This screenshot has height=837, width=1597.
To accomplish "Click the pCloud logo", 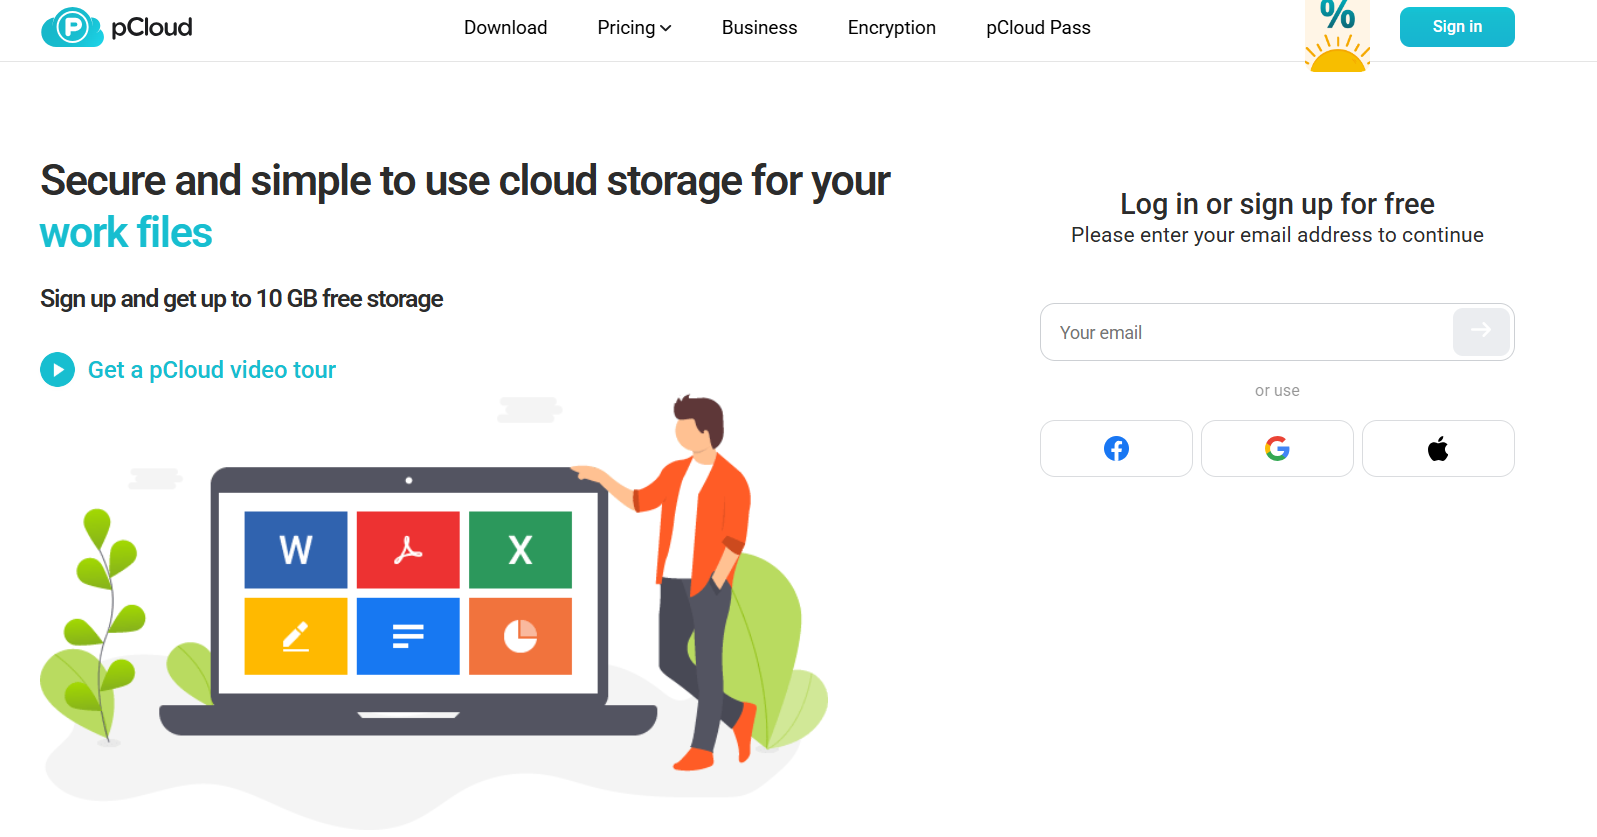I will 117,27.
